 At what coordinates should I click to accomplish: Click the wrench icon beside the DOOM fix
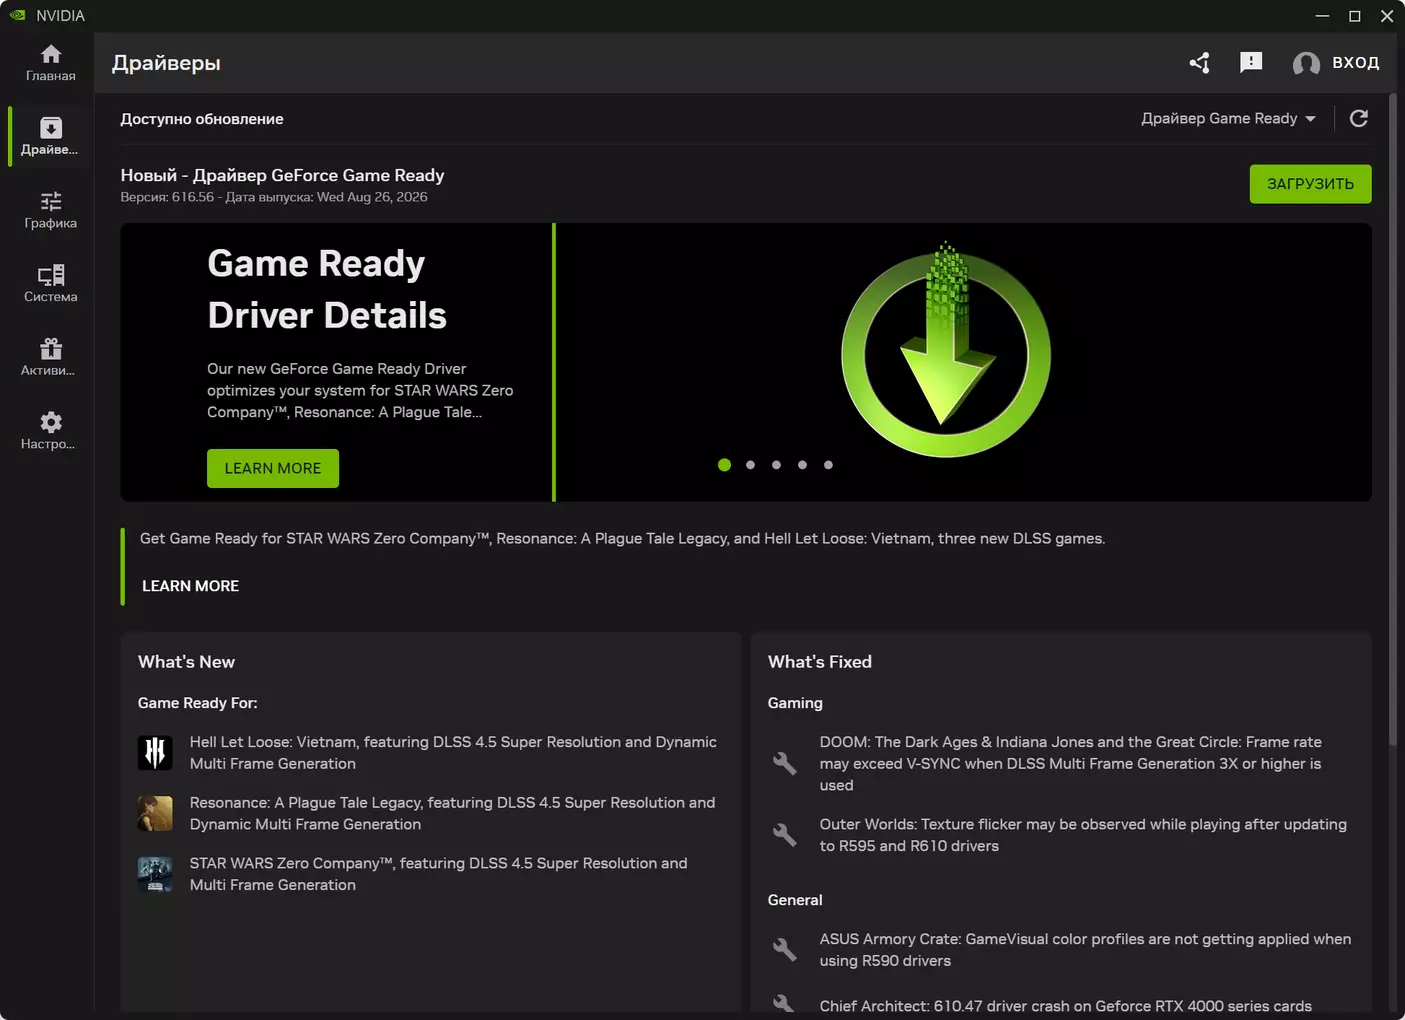785,764
